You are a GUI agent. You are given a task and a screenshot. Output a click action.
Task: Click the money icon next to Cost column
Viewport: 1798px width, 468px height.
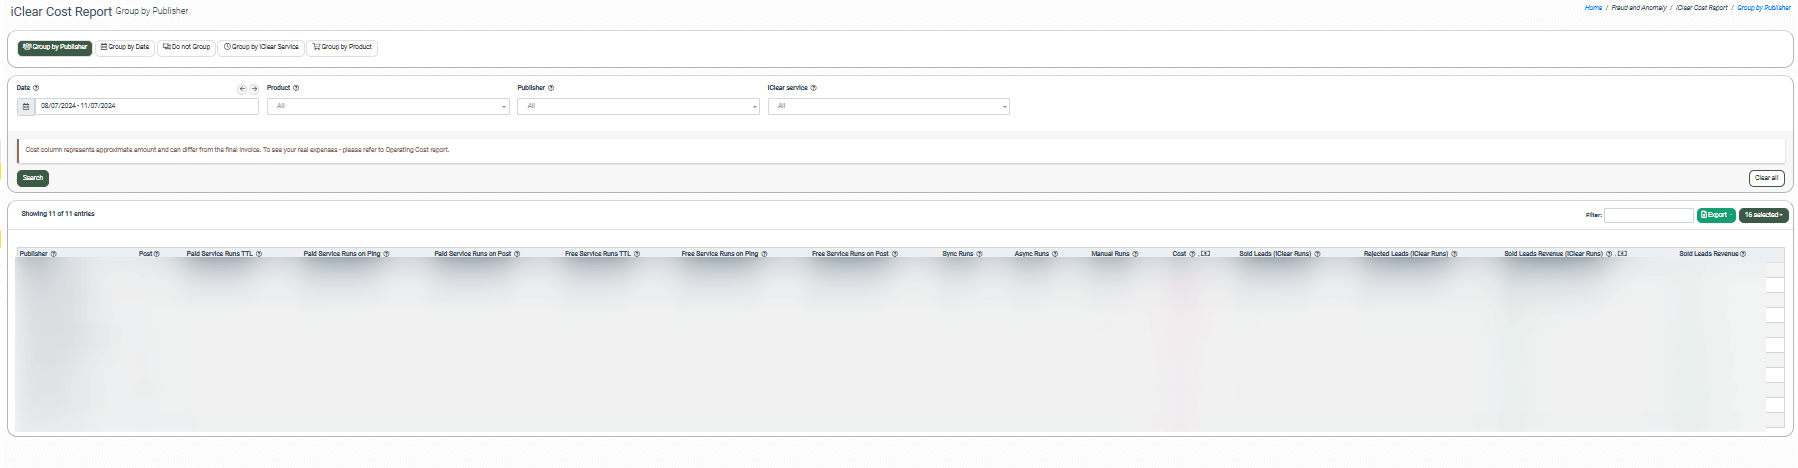[x=1205, y=254]
